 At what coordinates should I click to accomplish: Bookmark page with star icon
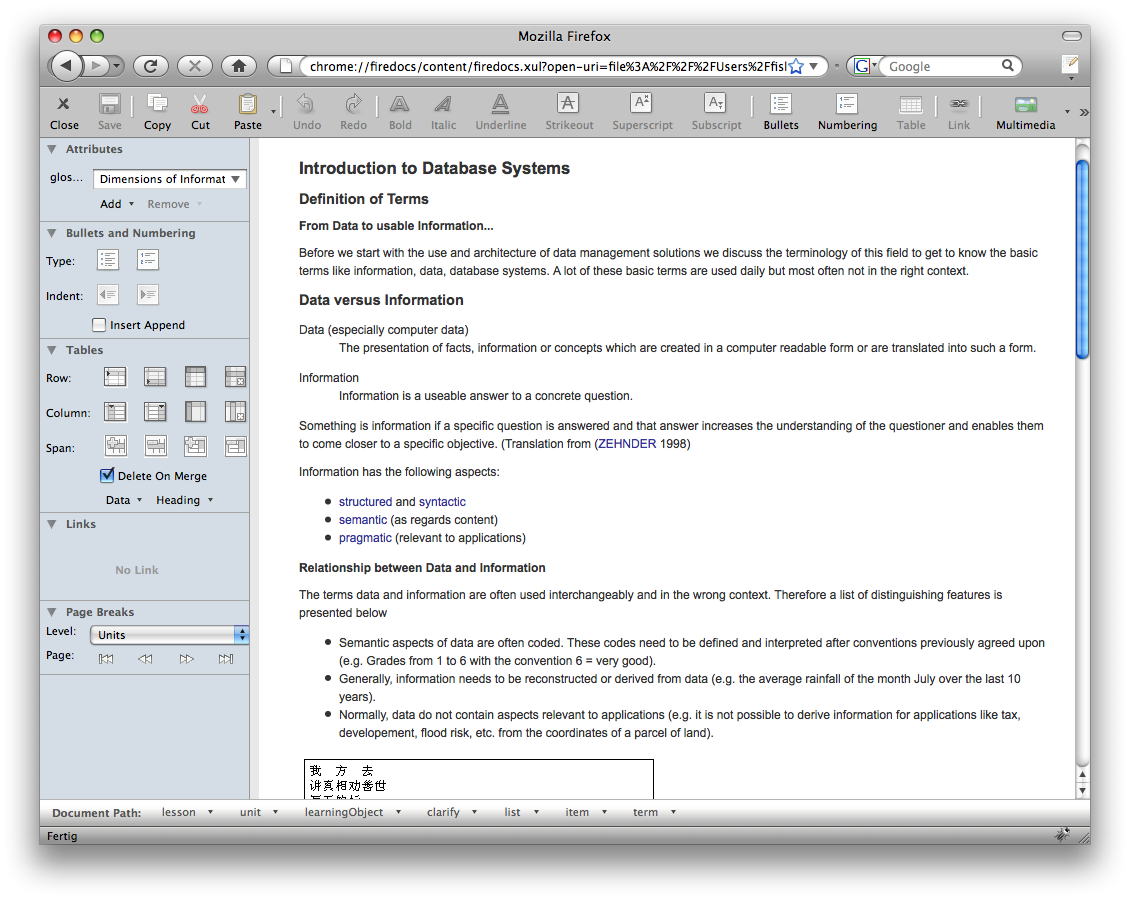coord(796,66)
